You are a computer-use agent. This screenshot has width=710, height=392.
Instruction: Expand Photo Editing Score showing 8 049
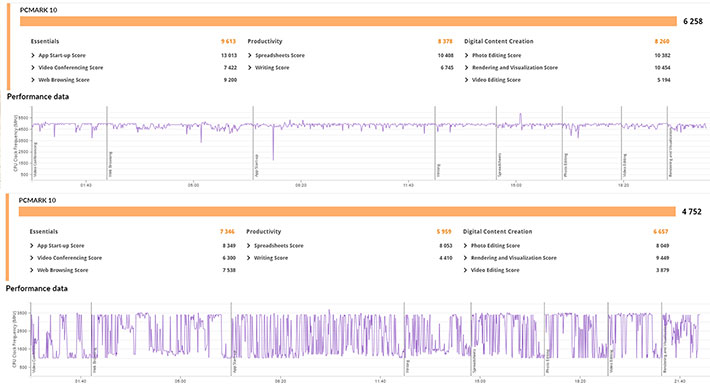465,245
